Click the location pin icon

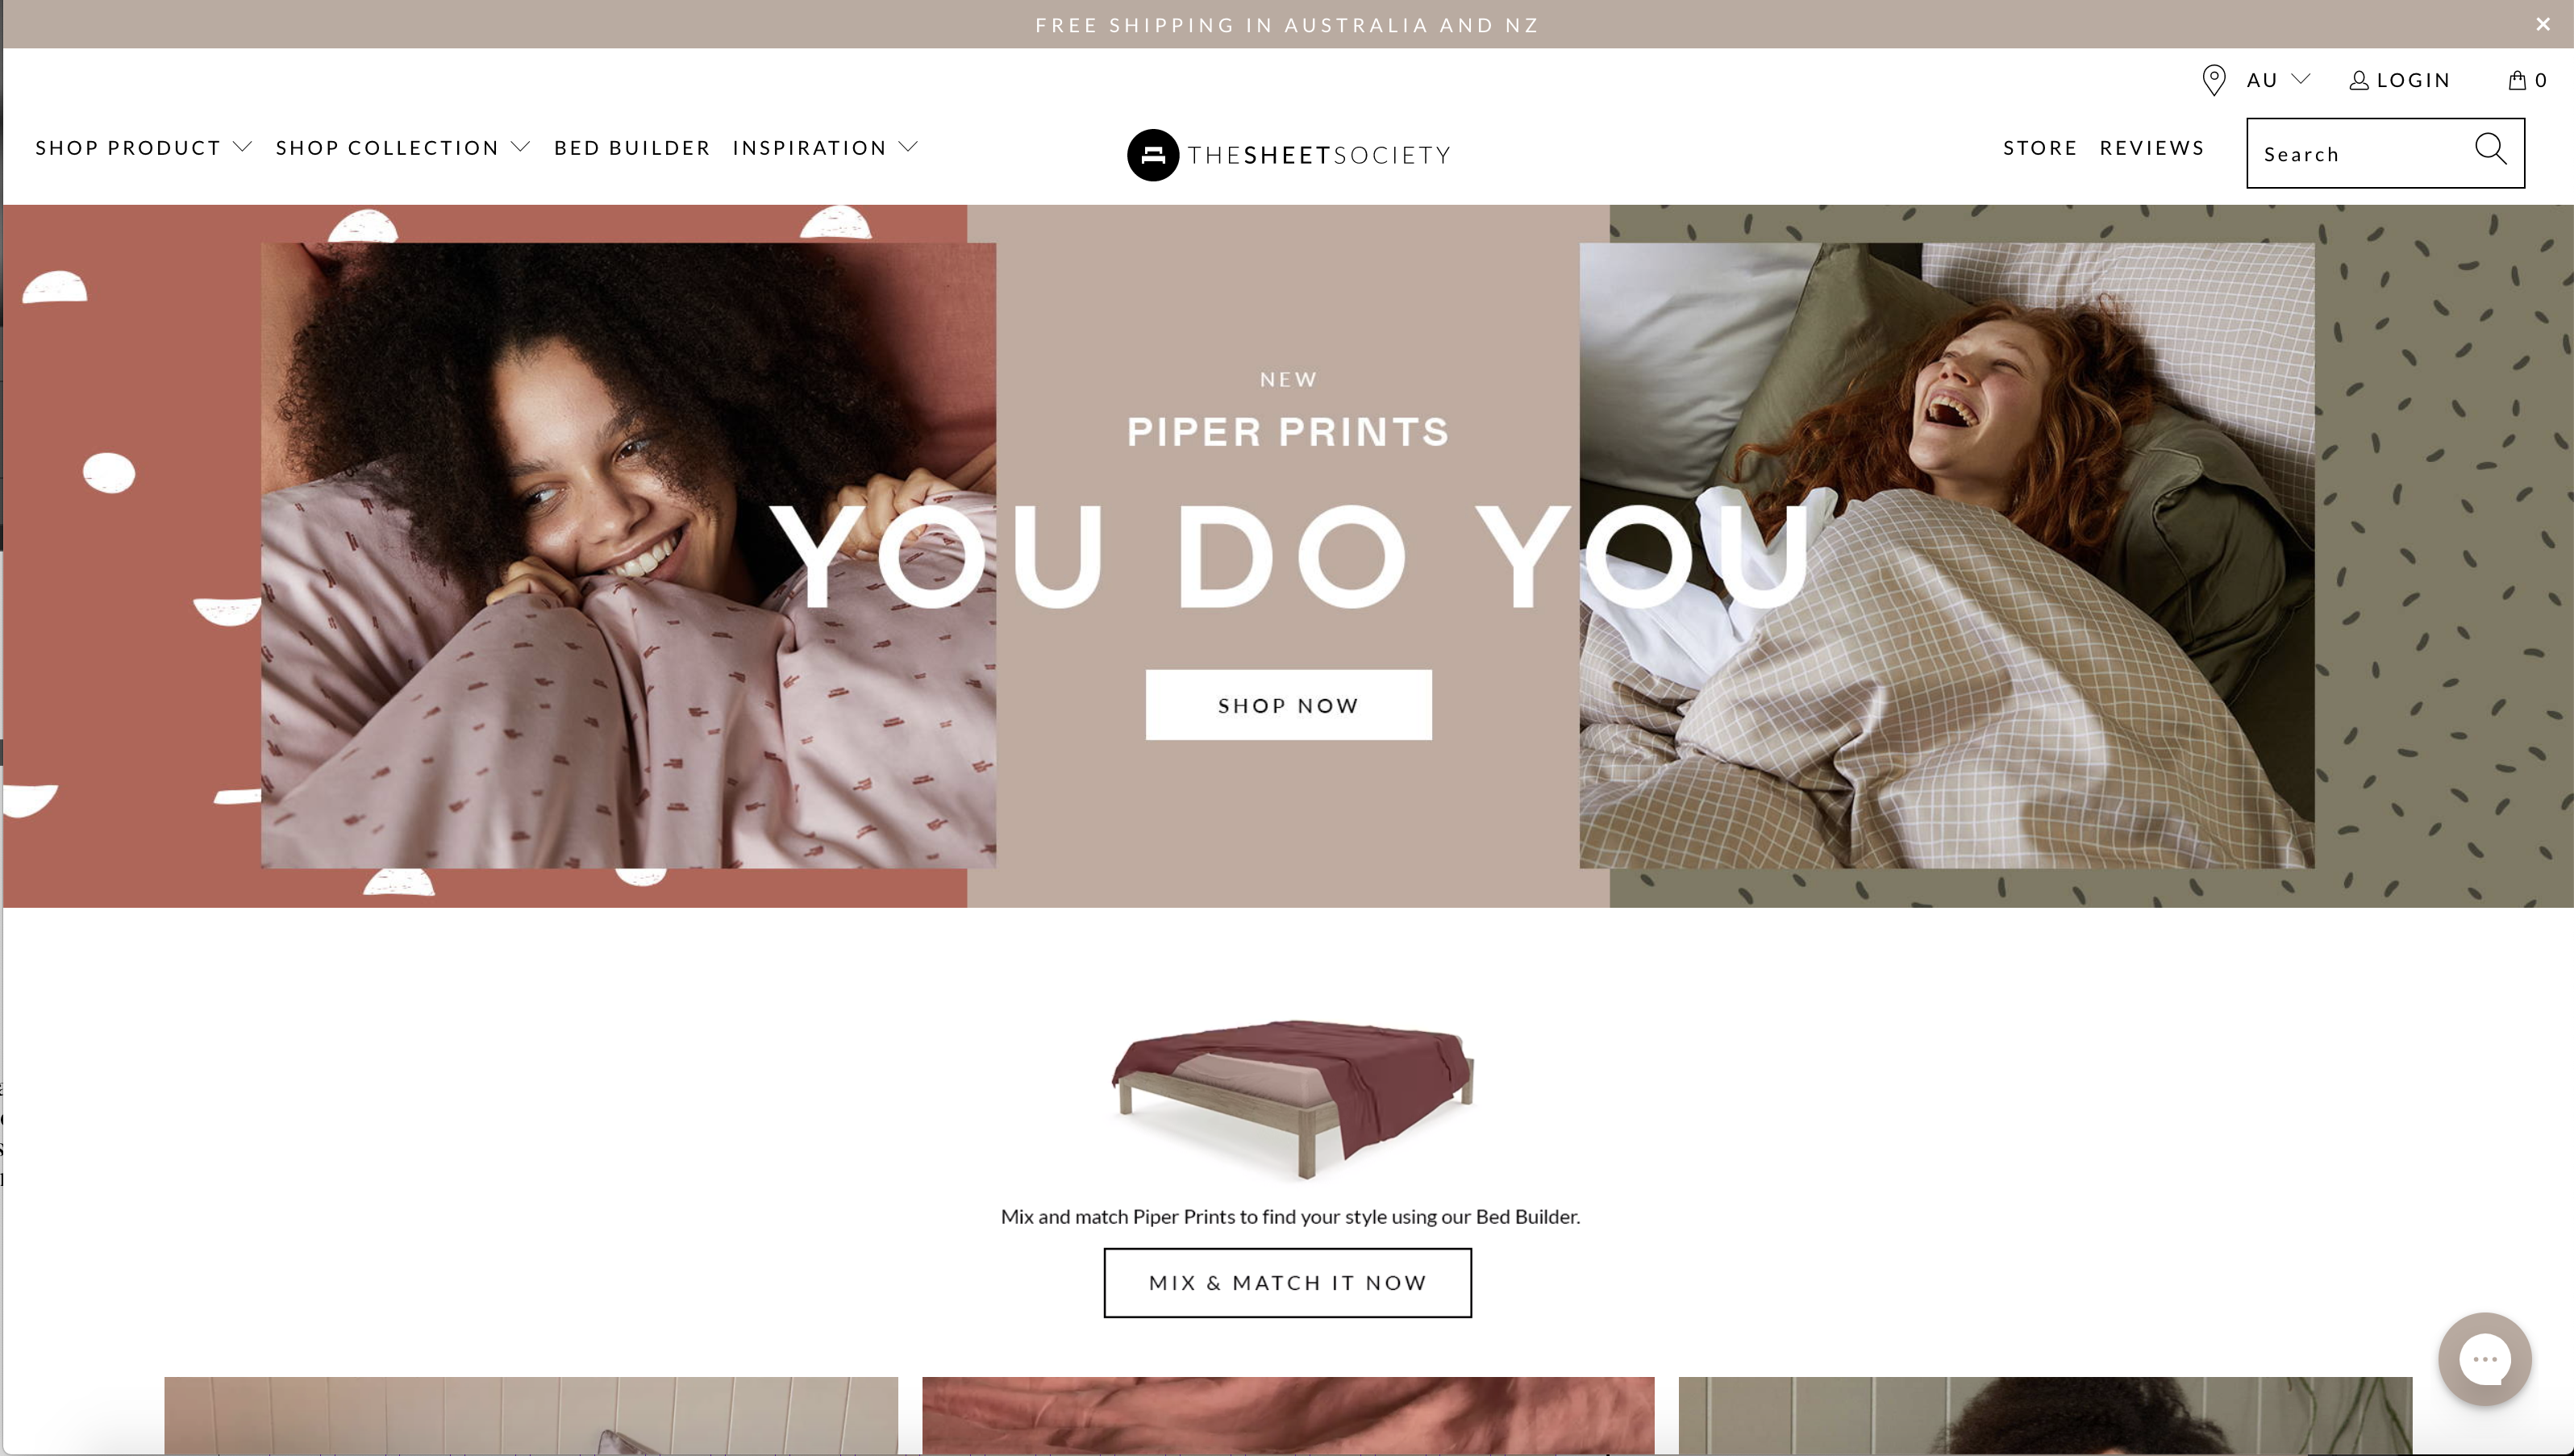pos(2214,80)
